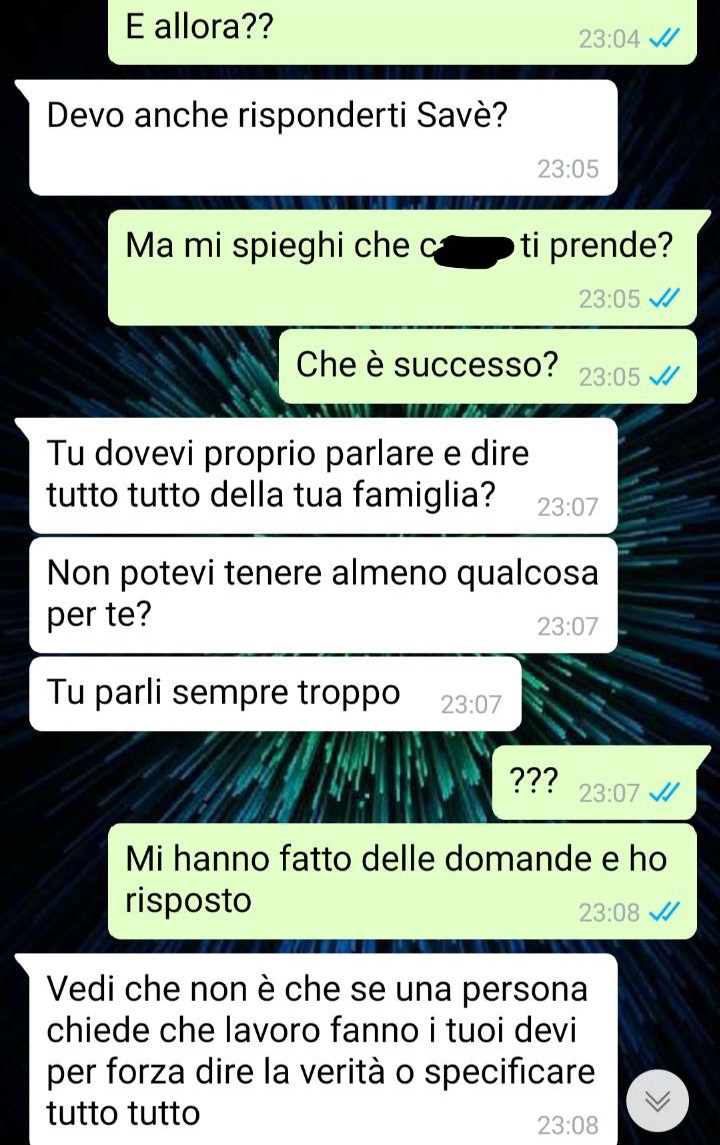
Task: Tap the double check mark on 'E allora??'
Action: pos(665,38)
